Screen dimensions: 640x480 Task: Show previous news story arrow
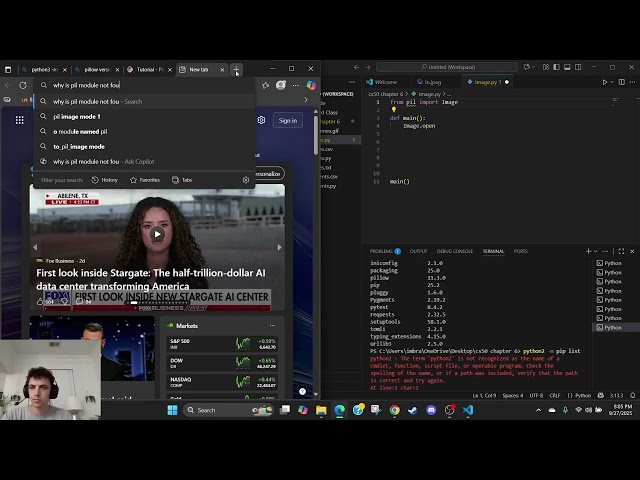(35, 247)
